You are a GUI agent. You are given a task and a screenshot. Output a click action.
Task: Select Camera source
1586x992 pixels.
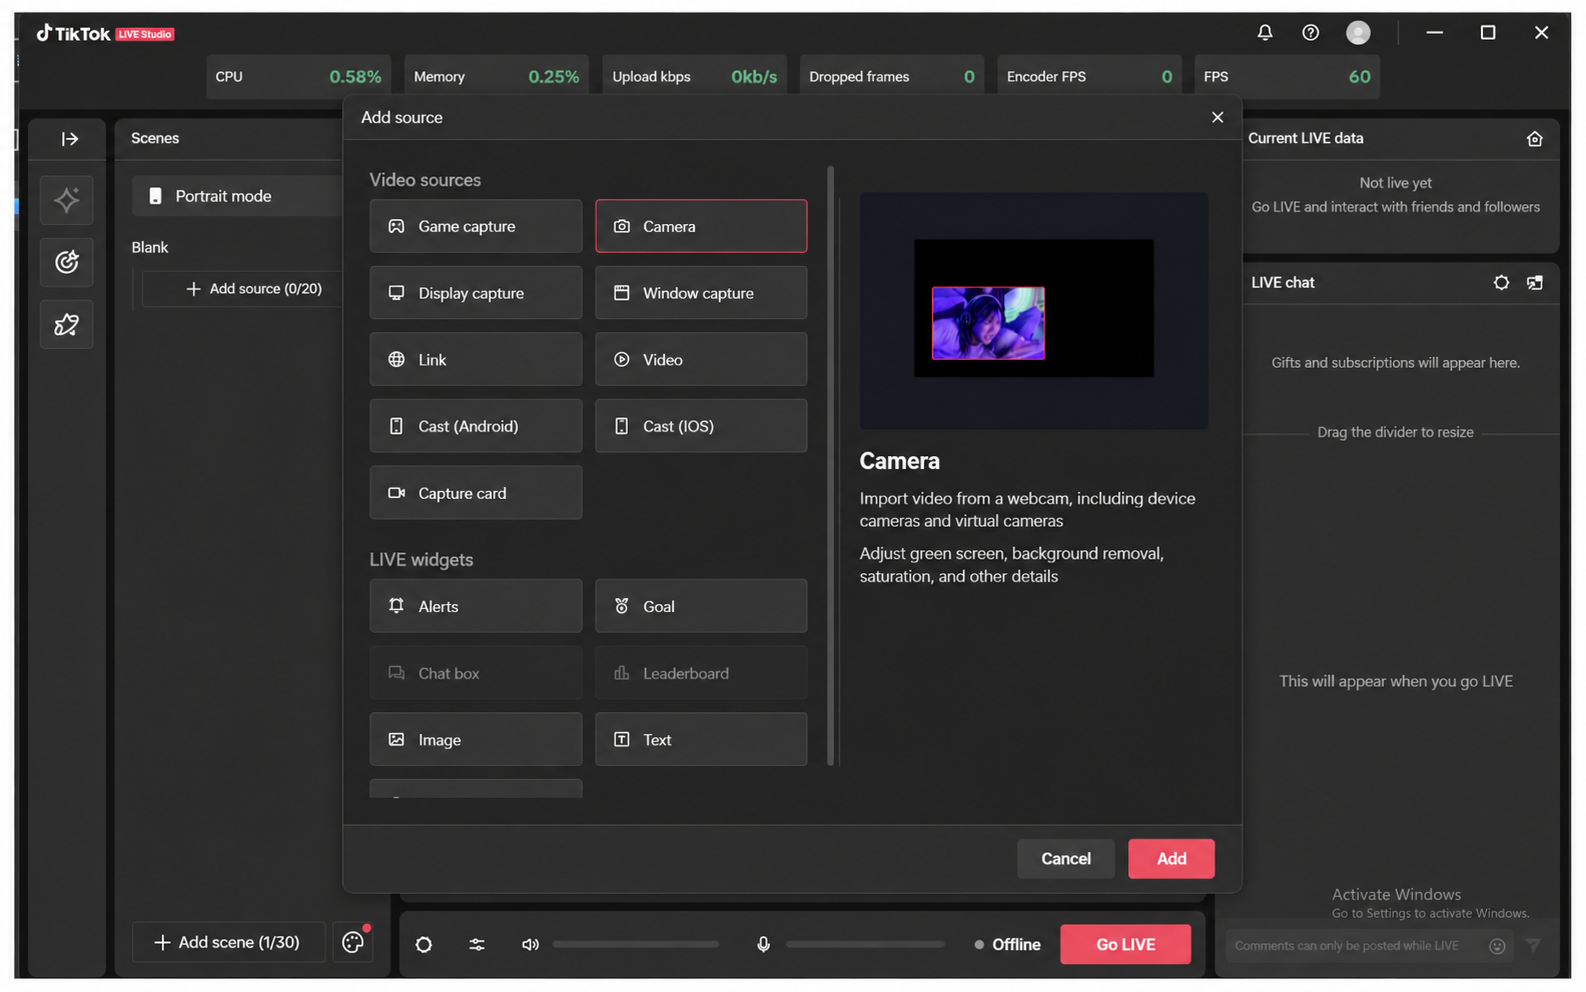tap(701, 226)
